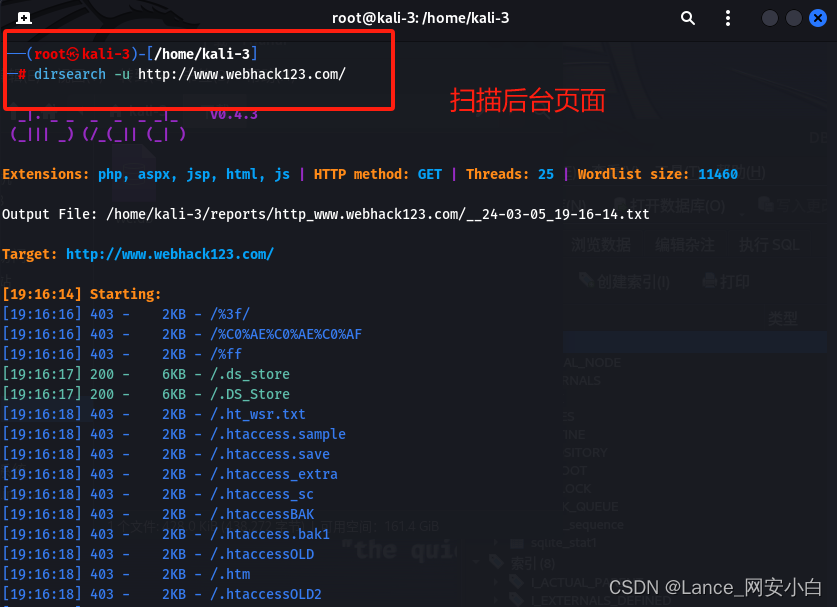The height and width of the screenshot is (607, 837).
Task: Click the terminal icon at top-left
Action: pos(22,17)
